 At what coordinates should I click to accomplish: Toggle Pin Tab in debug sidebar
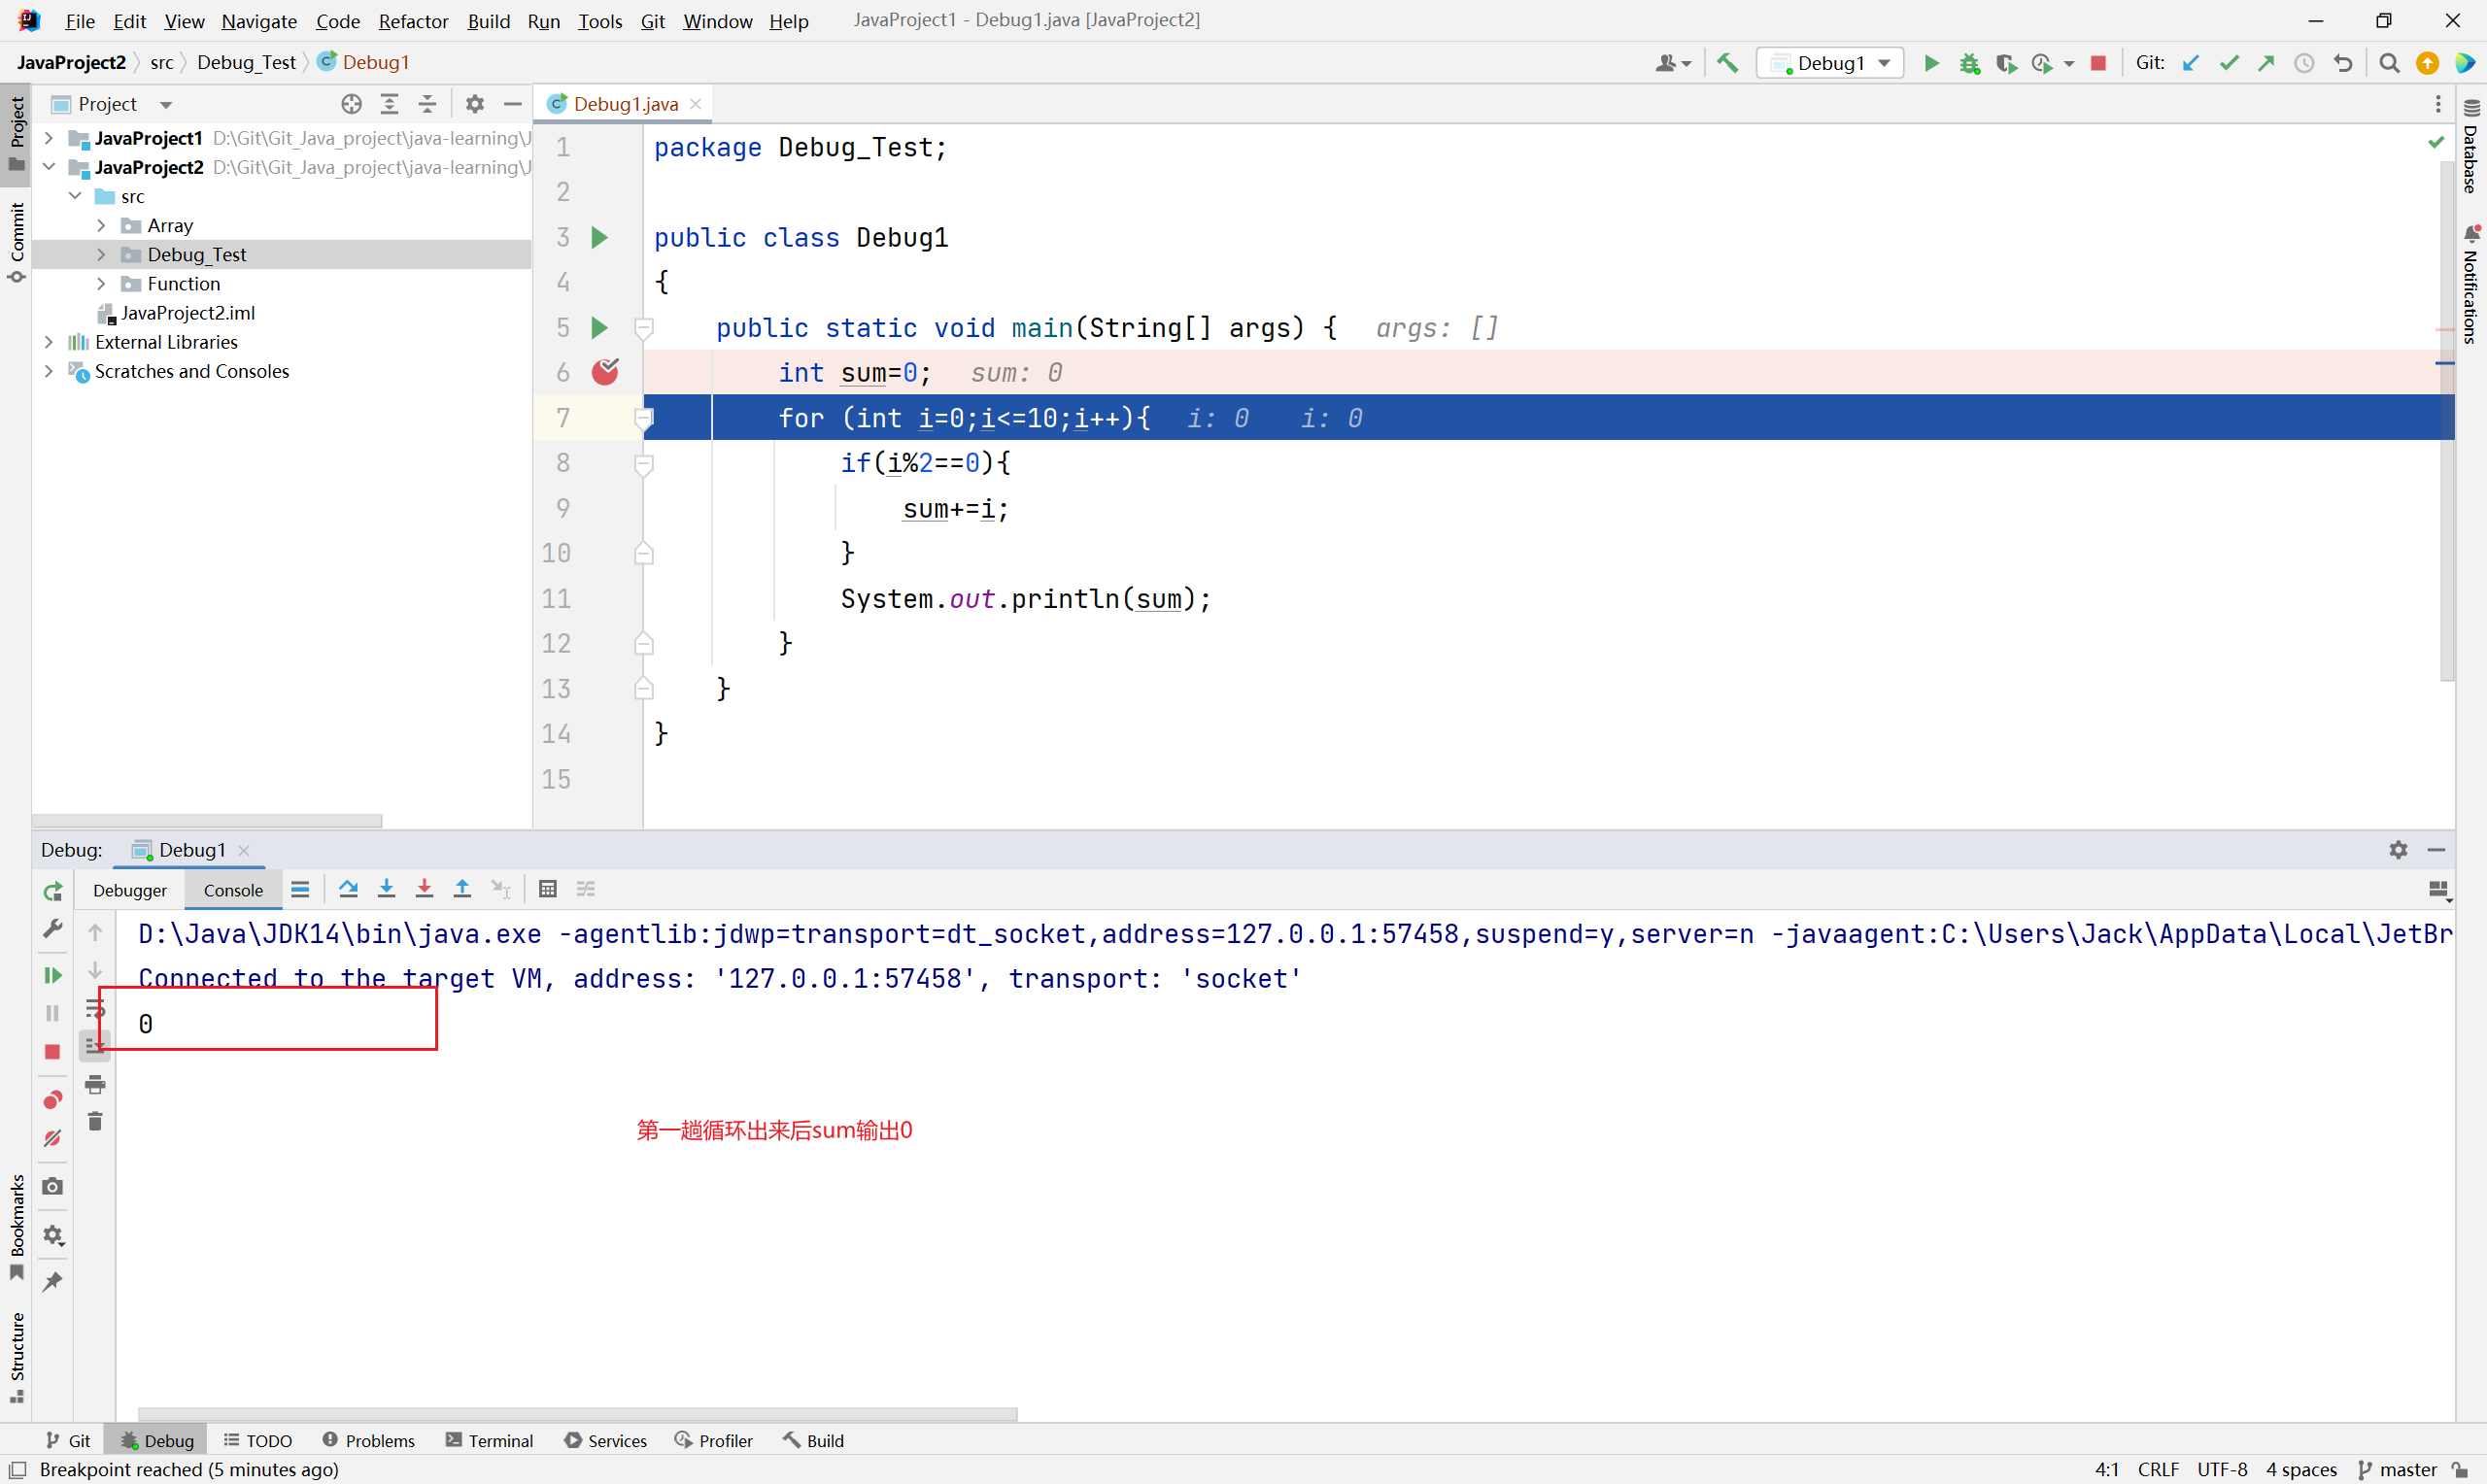pyautogui.click(x=53, y=1281)
